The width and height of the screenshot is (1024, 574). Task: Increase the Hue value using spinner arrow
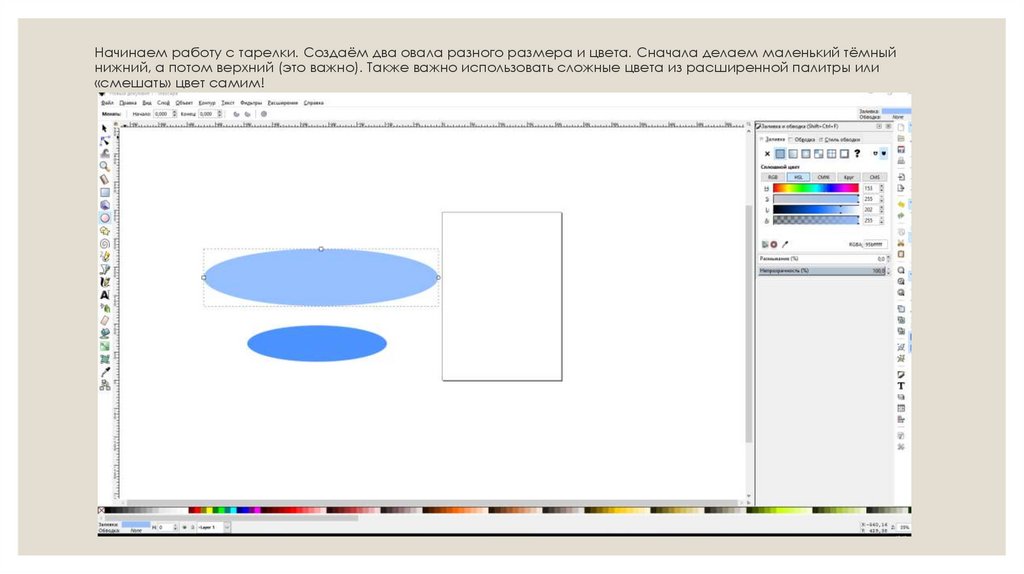pos(882,186)
